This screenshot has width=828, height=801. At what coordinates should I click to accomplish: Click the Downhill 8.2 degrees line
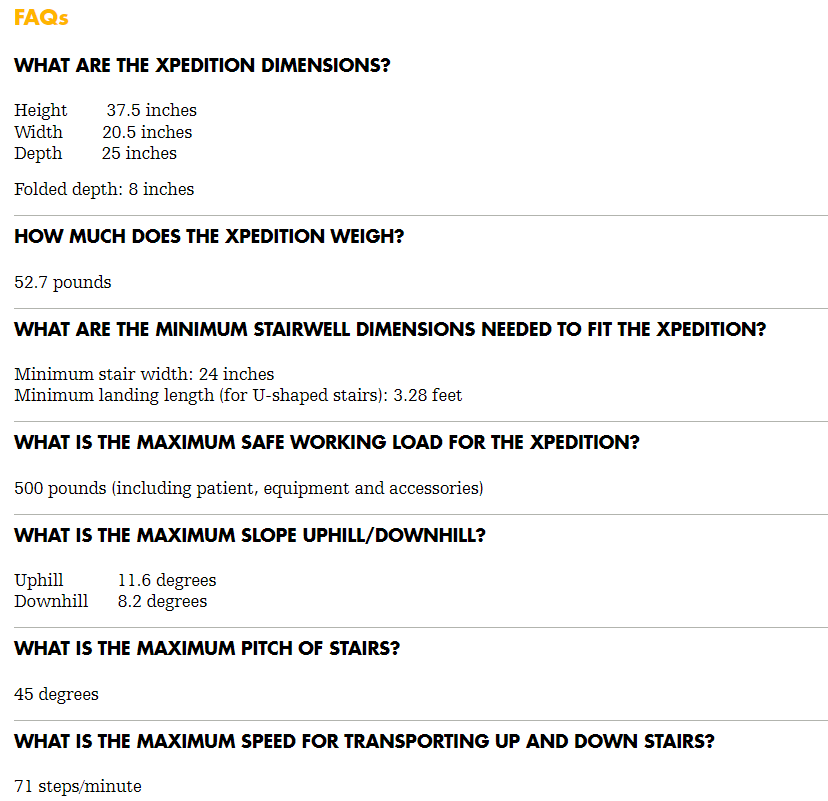pos(111,602)
